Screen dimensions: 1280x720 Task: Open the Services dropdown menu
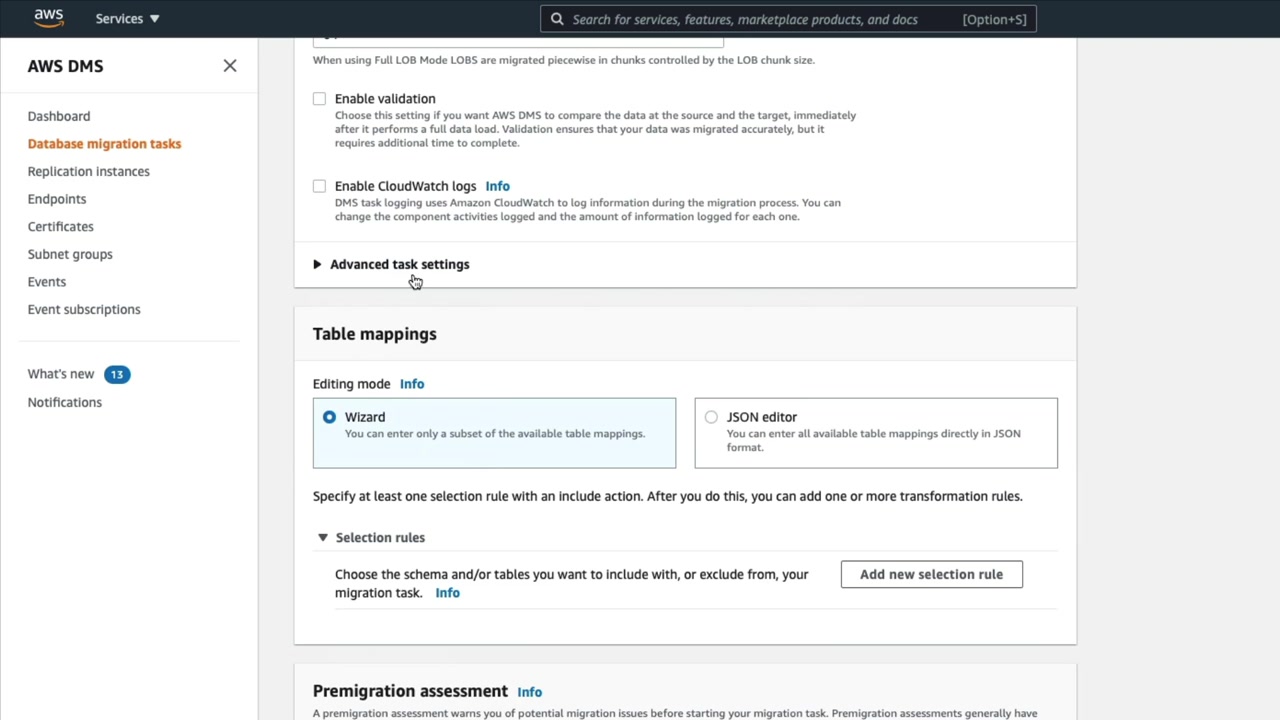point(127,19)
